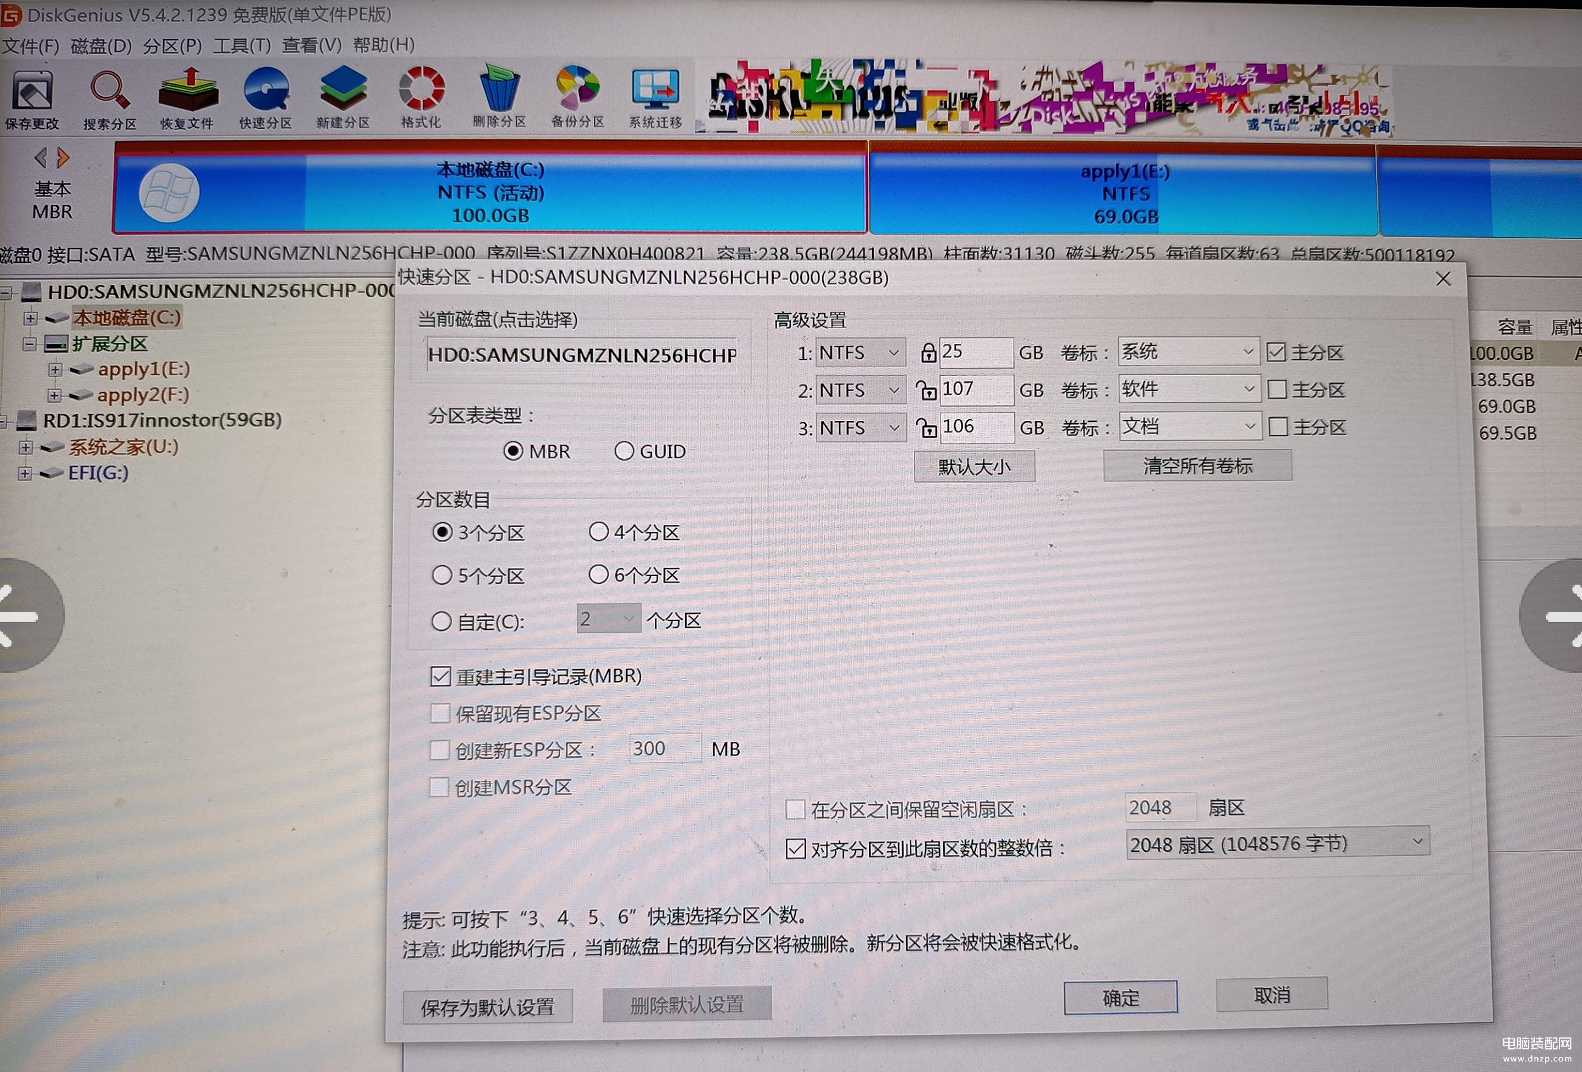Open the 查看(V) menu

click(312, 45)
